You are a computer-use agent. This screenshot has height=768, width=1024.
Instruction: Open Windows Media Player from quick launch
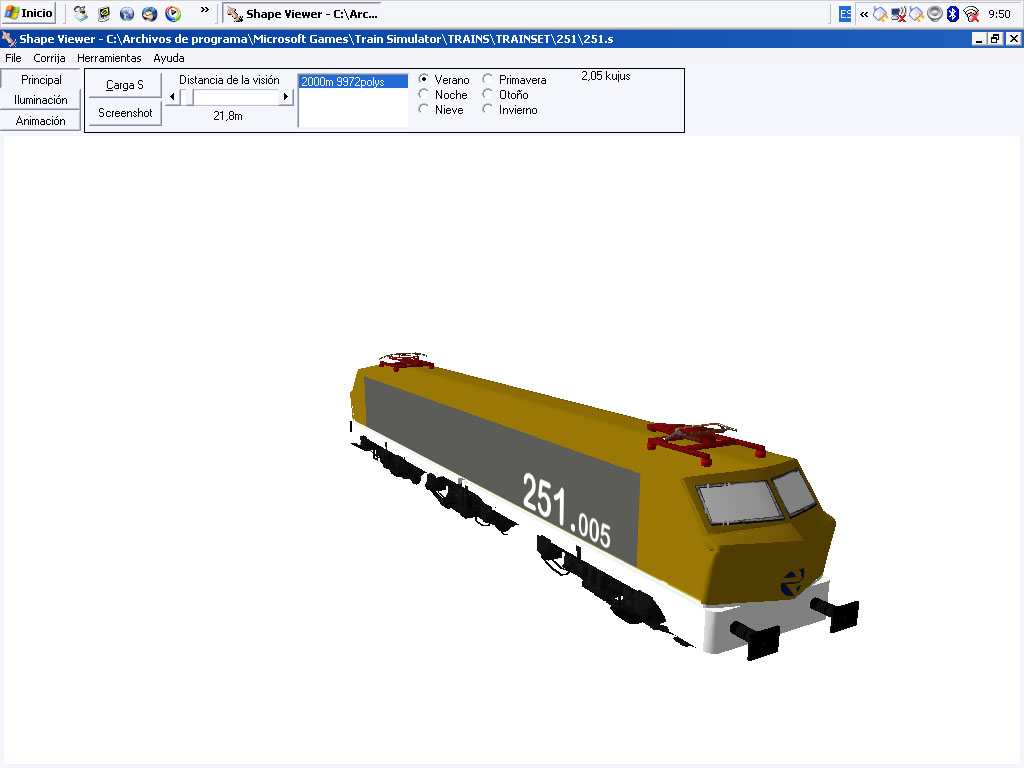173,14
